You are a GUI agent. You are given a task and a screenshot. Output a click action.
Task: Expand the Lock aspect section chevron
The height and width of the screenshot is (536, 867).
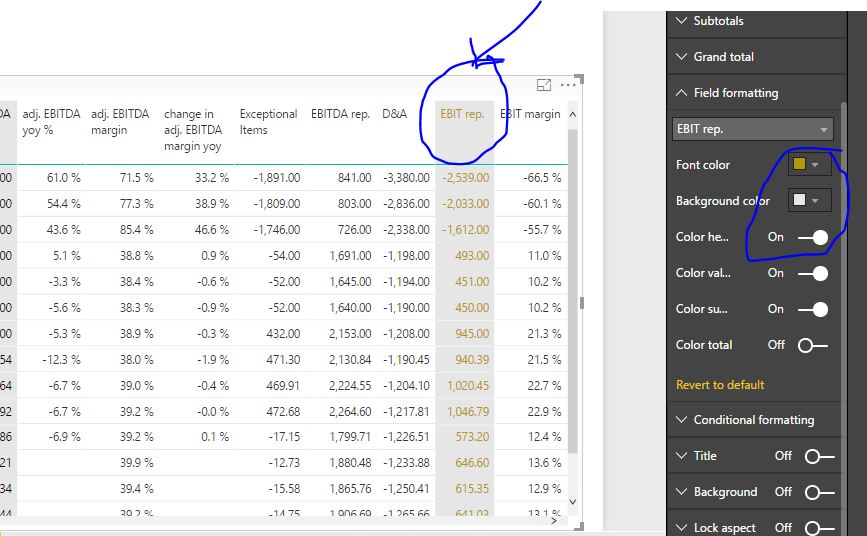[x=681, y=528]
